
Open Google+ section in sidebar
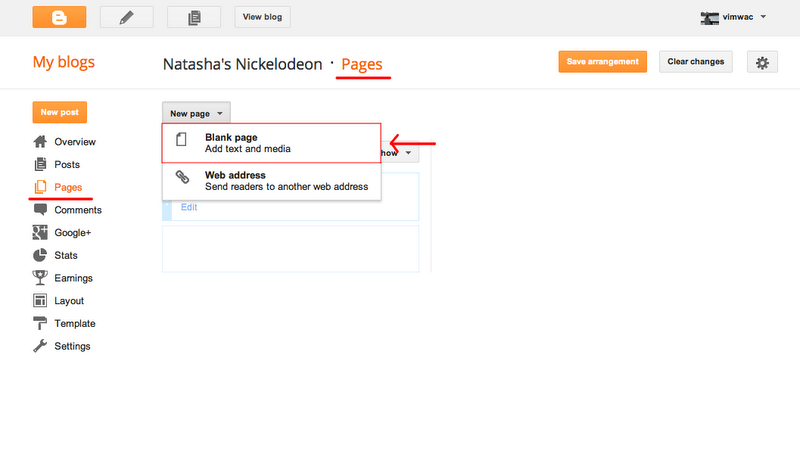(x=72, y=233)
